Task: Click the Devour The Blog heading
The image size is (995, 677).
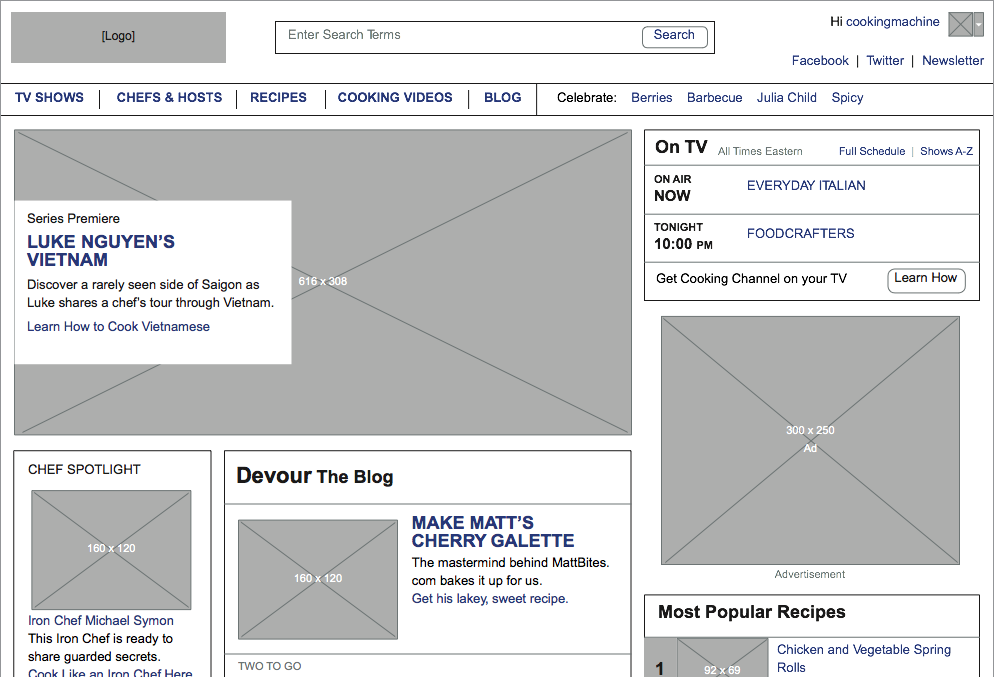Action: (315, 476)
